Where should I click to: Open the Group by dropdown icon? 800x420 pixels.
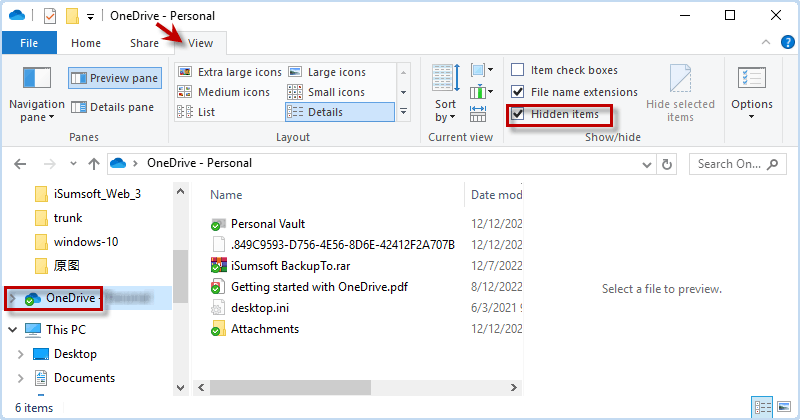(482, 70)
